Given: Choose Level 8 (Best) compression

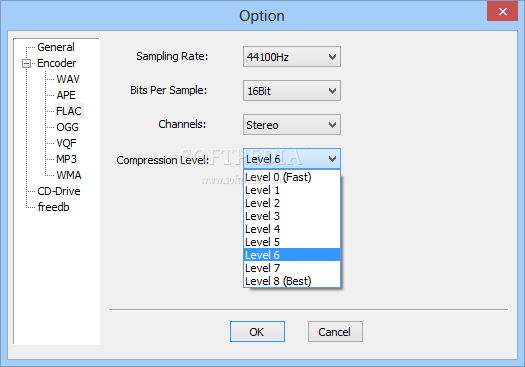Looking at the screenshot, I should tap(292, 281).
